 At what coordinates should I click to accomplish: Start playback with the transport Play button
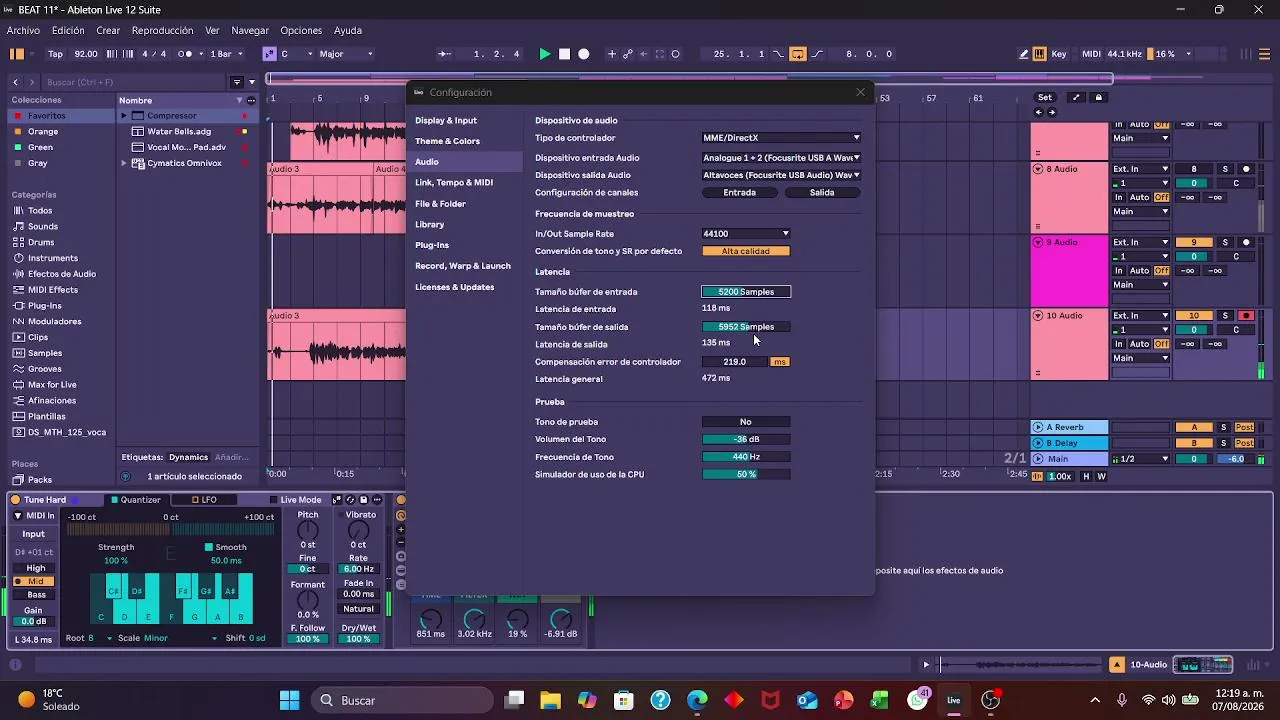tap(545, 54)
